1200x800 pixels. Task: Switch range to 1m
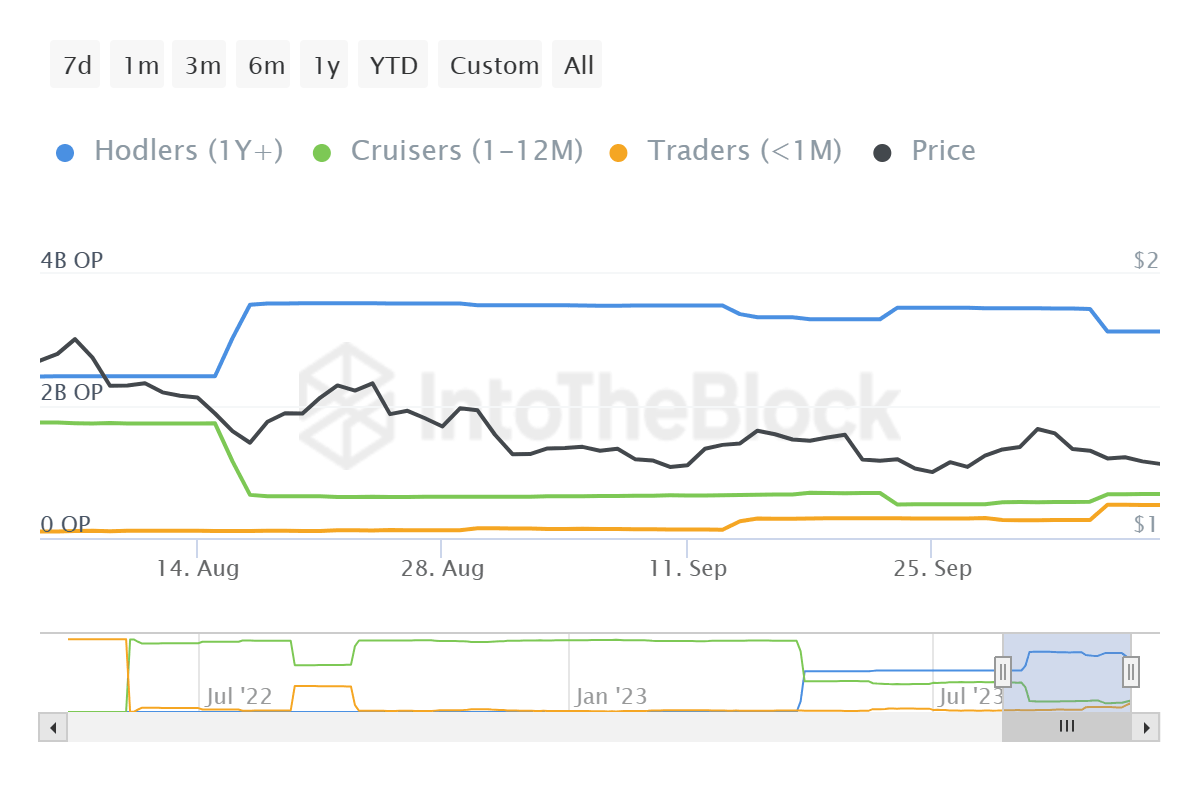pos(140,66)
